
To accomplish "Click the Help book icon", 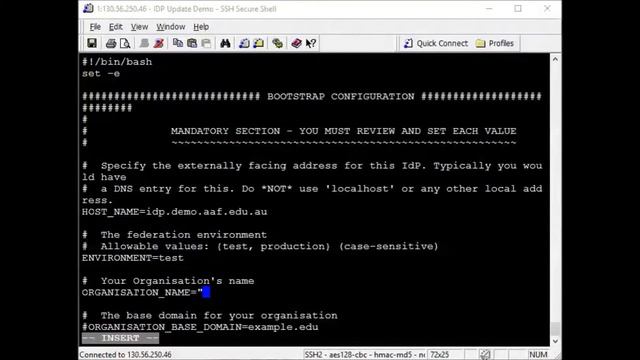I will [296, 43].
